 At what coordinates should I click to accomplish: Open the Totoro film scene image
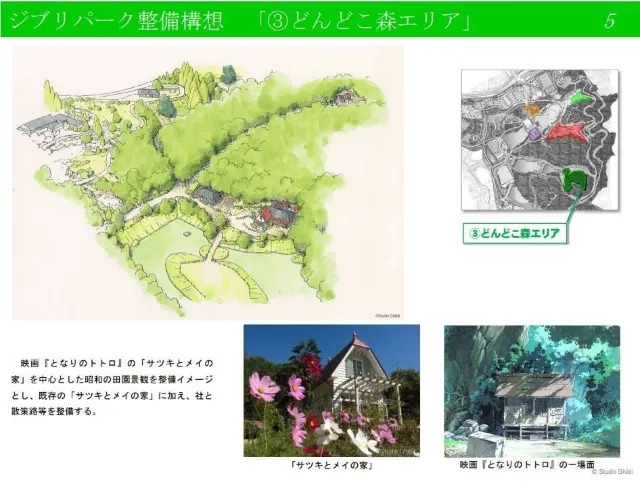pos(532,391)
